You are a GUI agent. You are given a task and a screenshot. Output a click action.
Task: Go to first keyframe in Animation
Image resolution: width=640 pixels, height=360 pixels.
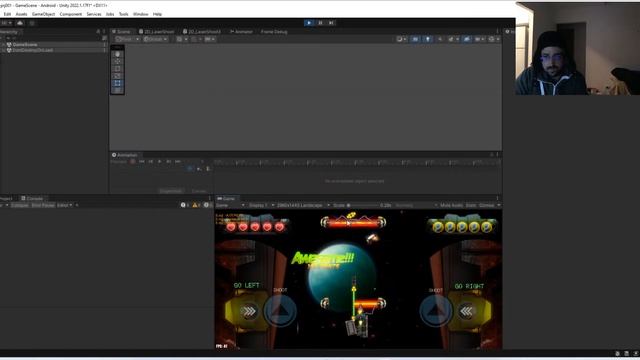point(142,162)
